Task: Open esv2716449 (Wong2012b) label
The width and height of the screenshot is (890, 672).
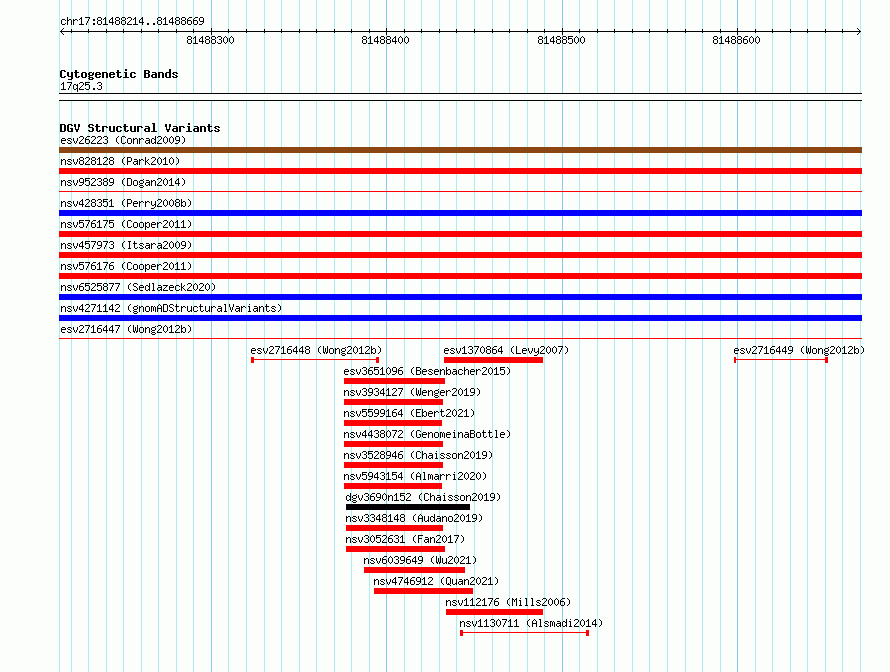Action: pyautogui.click(x=799, y=350)
